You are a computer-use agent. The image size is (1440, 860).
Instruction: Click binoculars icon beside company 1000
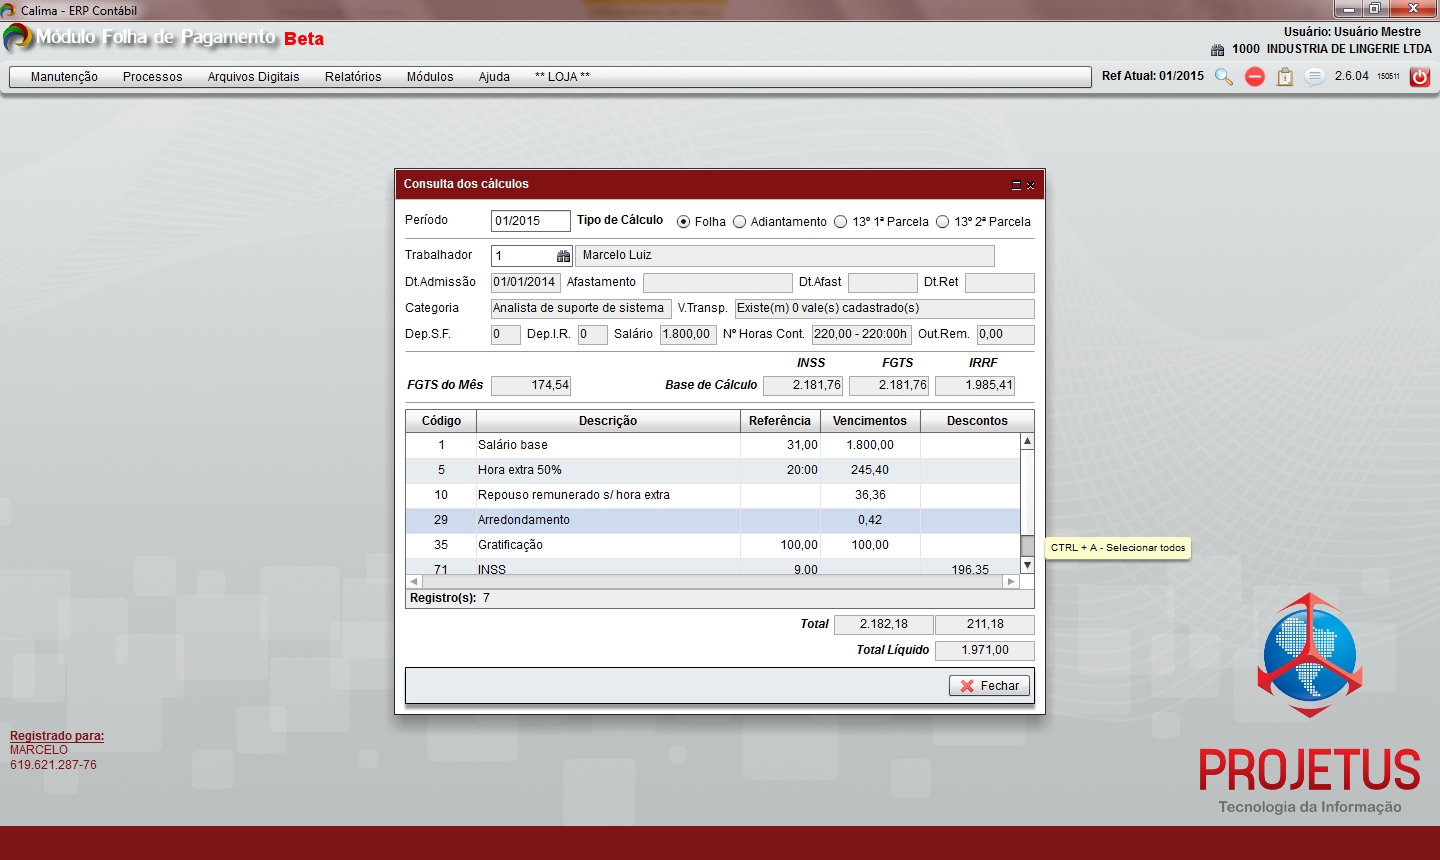1217,49
